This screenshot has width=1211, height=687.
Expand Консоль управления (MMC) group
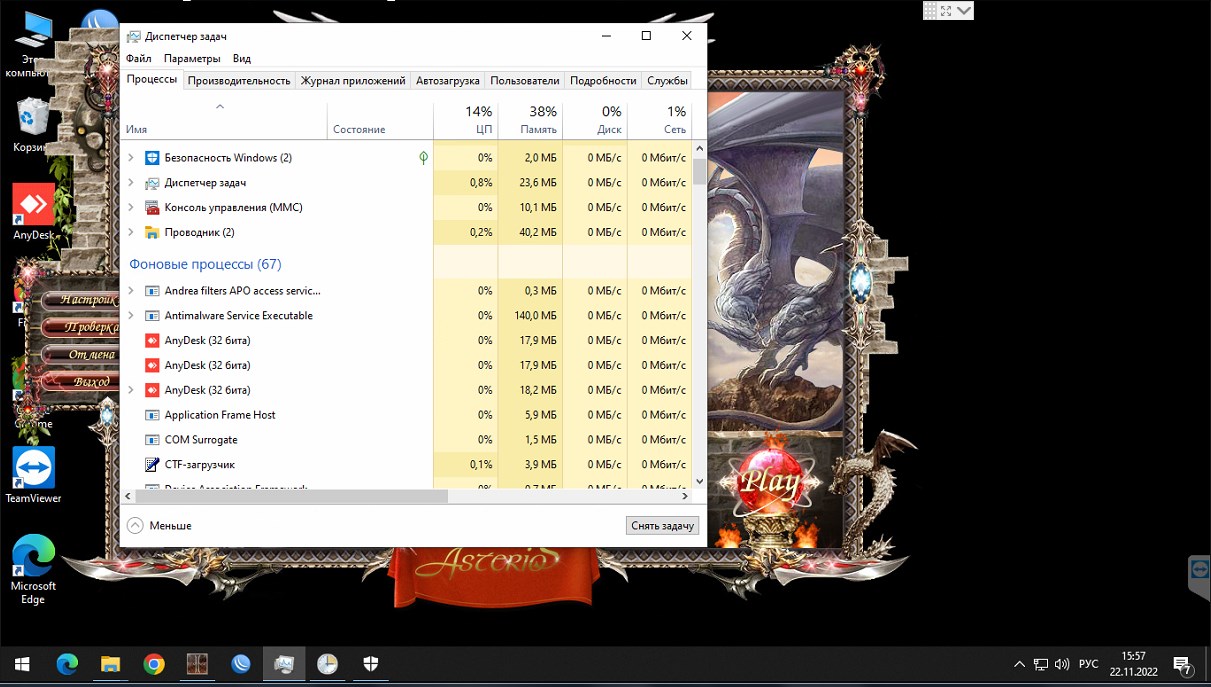131,208
